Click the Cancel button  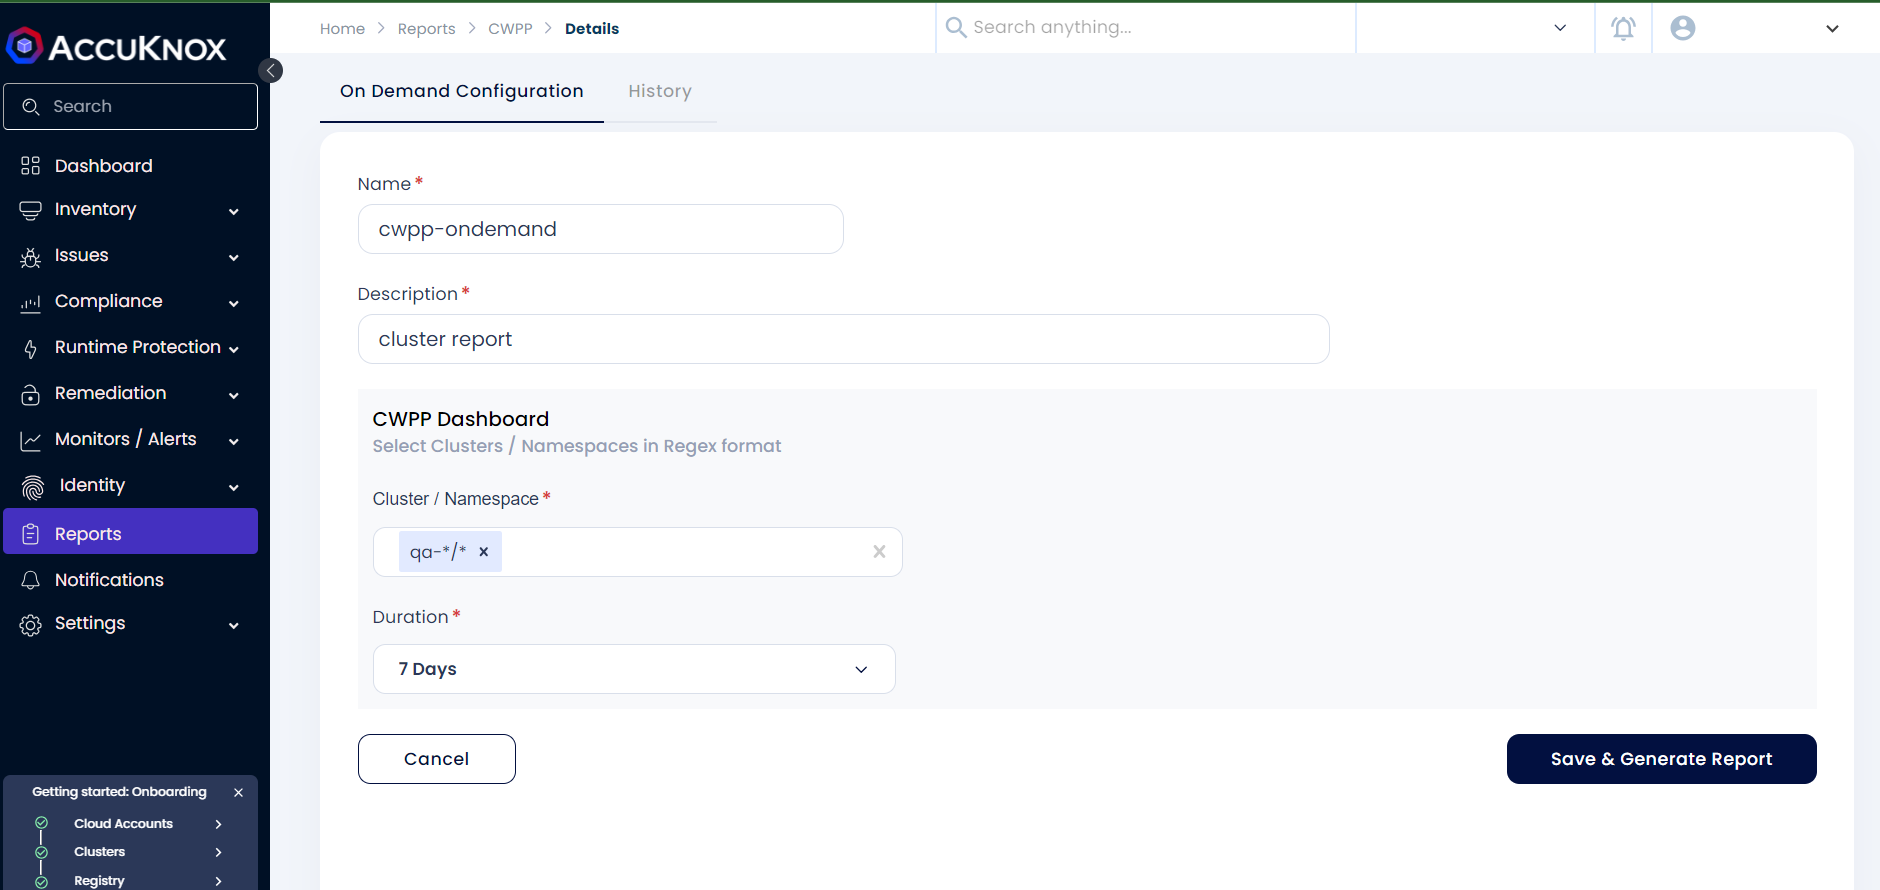pos(437,759)
